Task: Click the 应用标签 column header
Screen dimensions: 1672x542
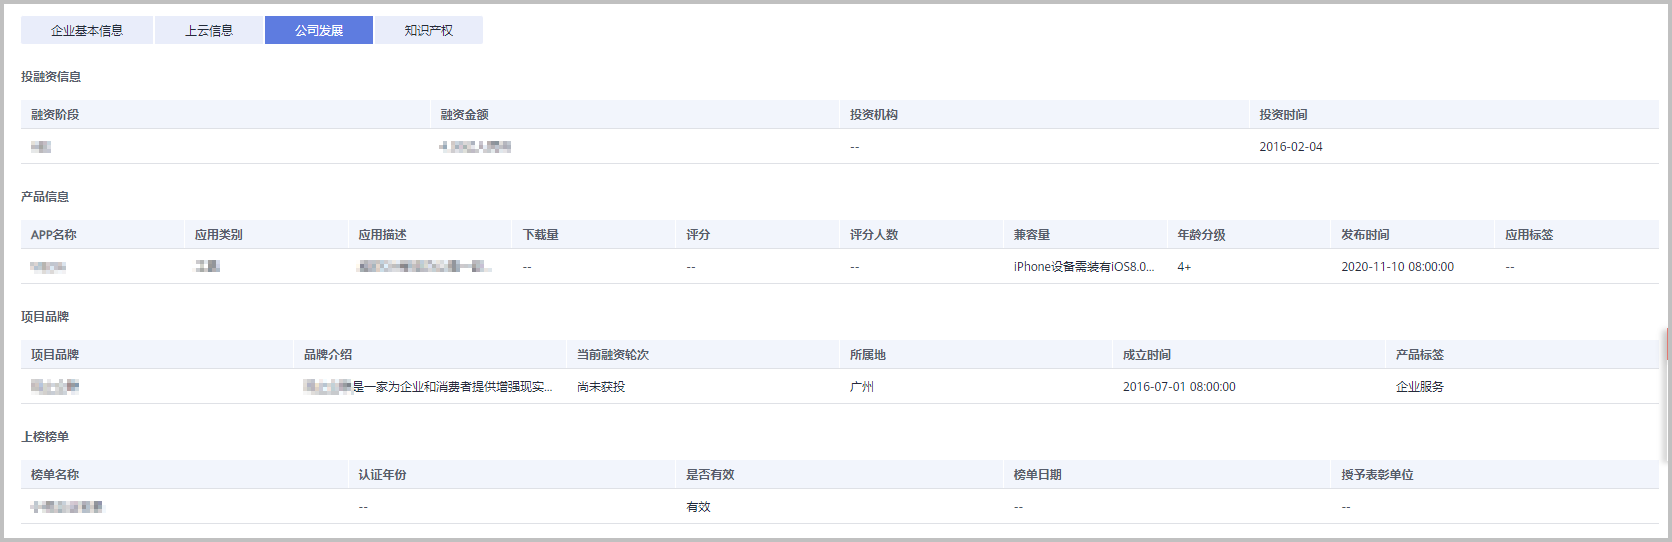Action: 1529,235
